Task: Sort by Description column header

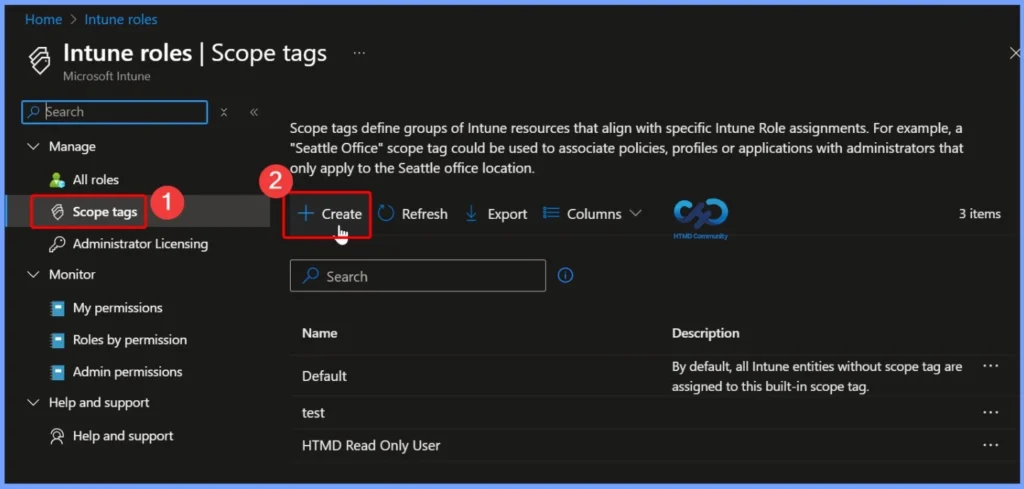Action: [705, 333]
